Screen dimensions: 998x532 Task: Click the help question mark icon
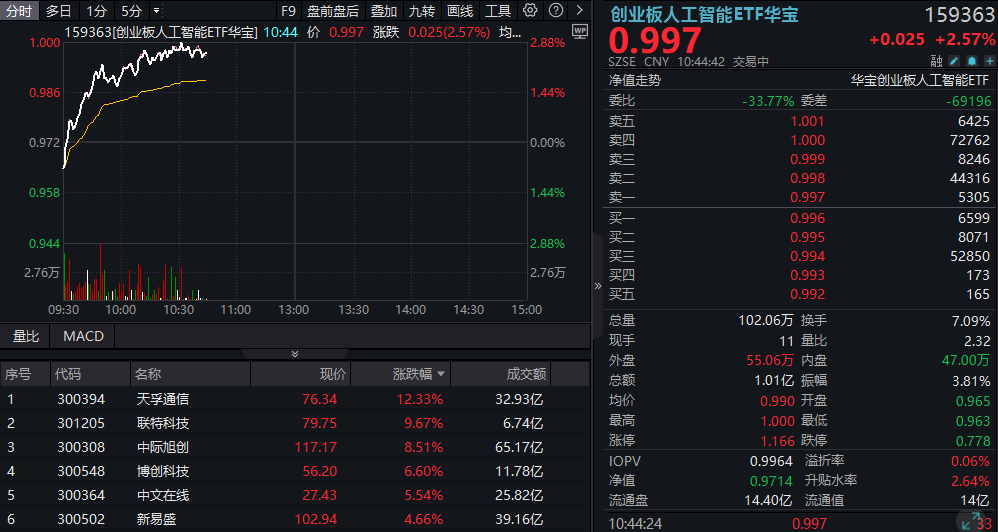[553, 11]
